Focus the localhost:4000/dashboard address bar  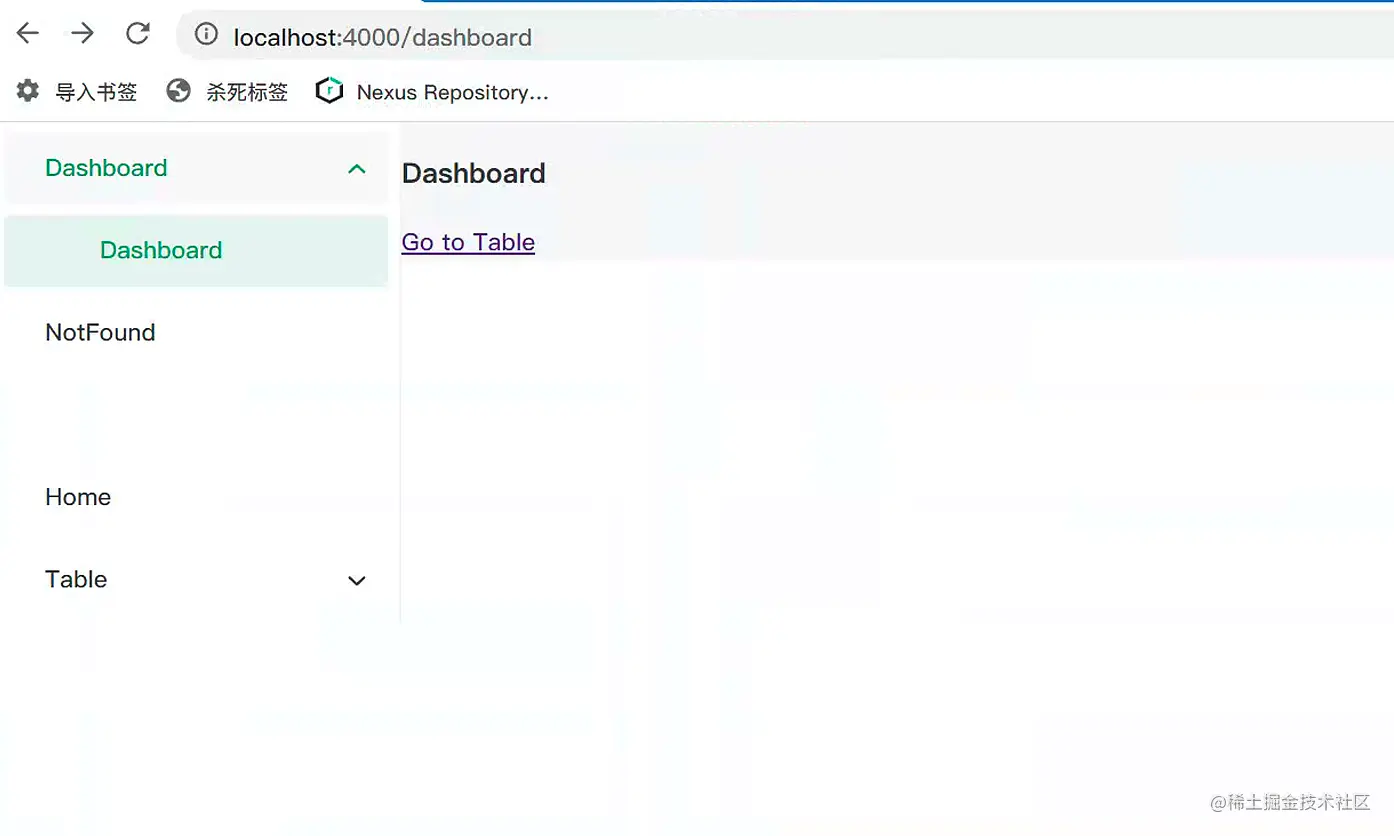(x=785, y=36)
